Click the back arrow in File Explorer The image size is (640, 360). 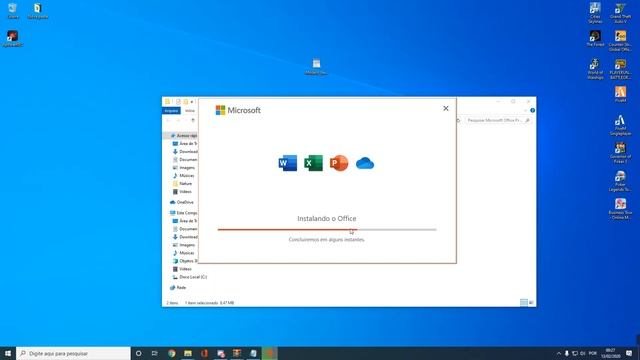coord(168,120)
